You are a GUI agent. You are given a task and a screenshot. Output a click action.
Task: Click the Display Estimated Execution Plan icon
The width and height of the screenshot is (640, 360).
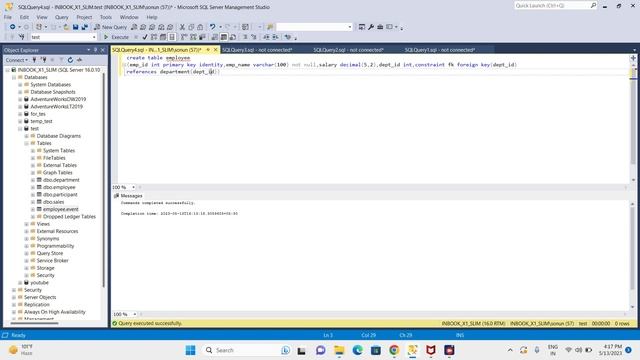point(154,37)
